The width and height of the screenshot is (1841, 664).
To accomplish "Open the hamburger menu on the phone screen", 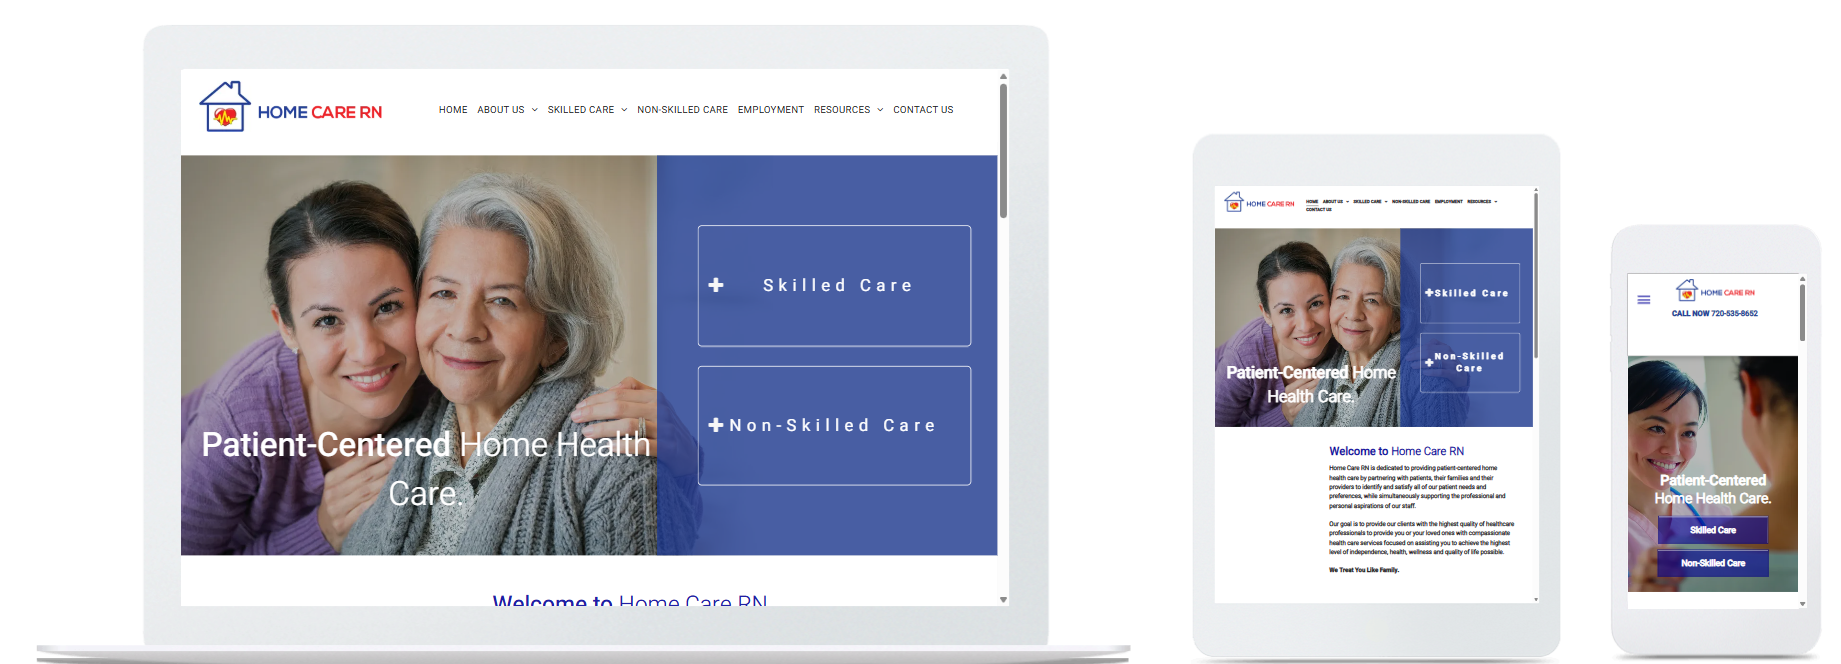I will (x=1643, y=300).
